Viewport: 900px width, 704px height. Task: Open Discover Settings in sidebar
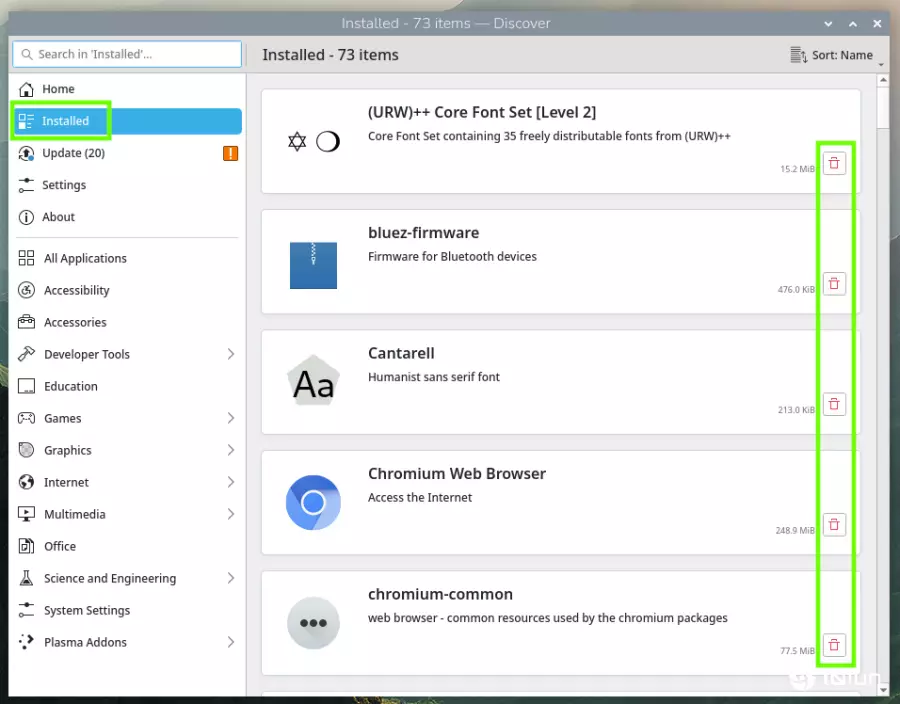point(64,185)
